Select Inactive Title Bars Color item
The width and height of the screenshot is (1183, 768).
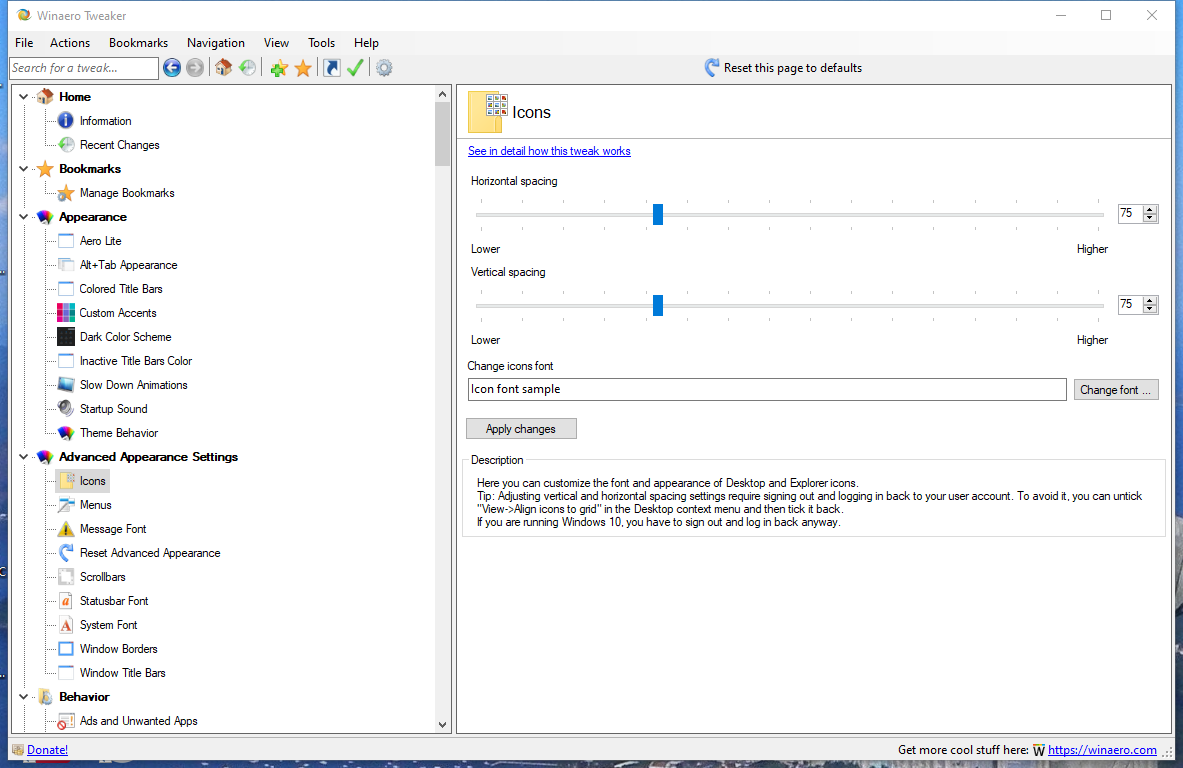pyautogui.click(x=136, y=361)
